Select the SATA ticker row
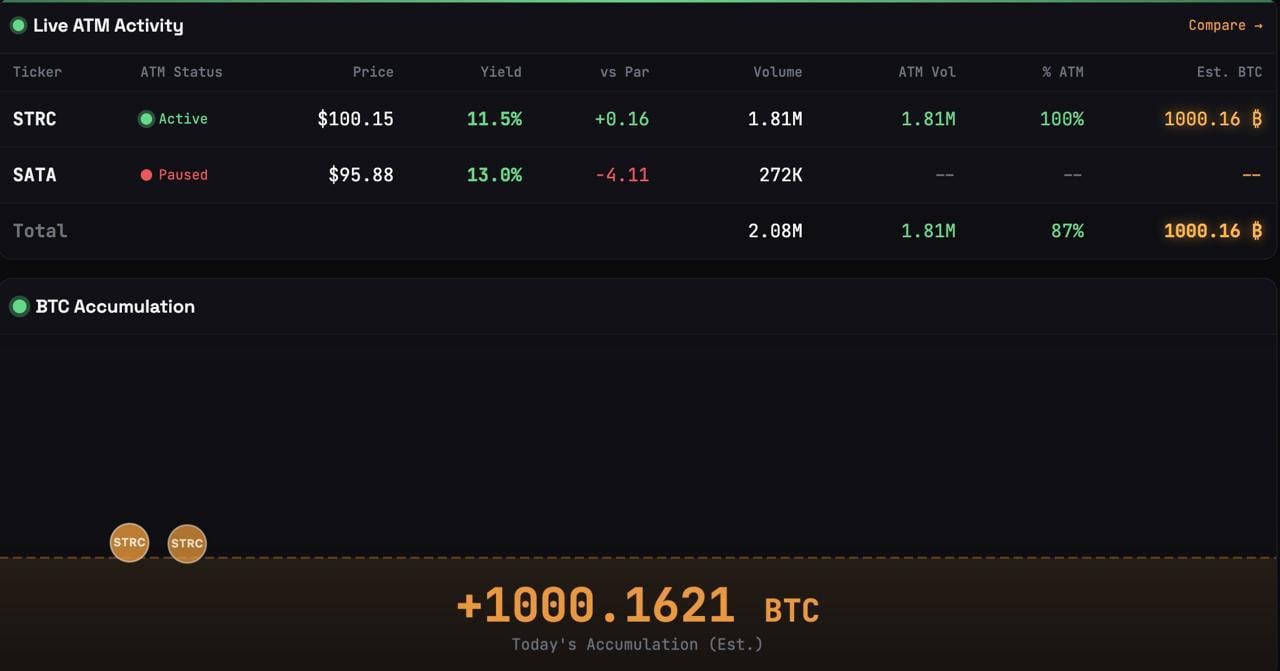The image size is (1280, 671). [x=35, y=175]
